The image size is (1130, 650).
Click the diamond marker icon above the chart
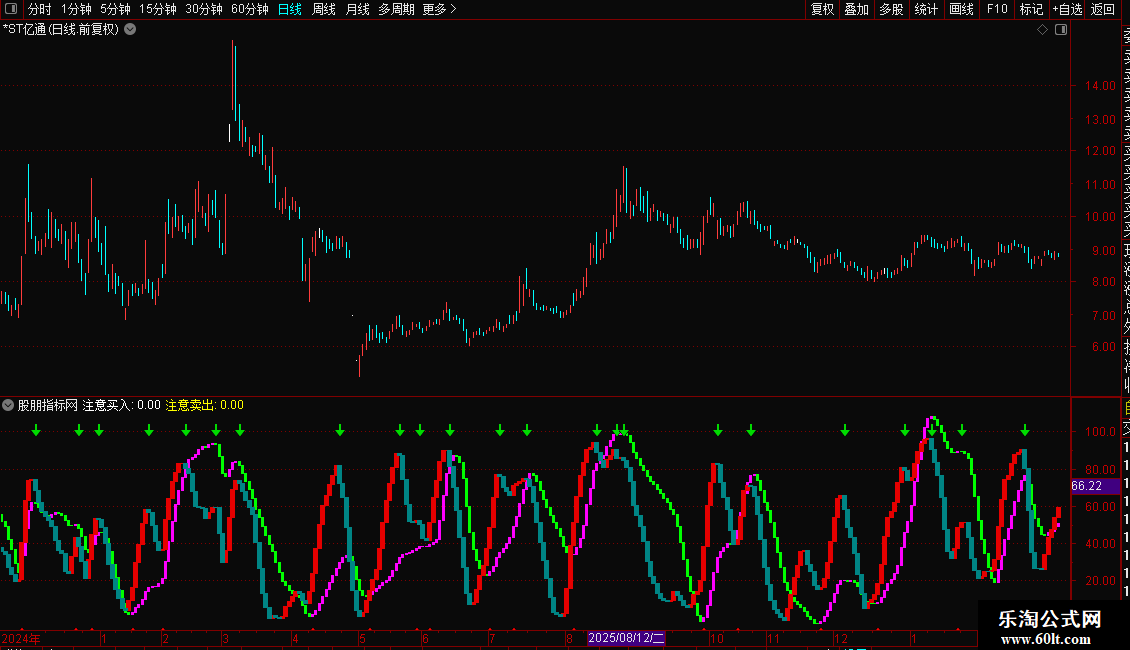[x=1042, y=30]
